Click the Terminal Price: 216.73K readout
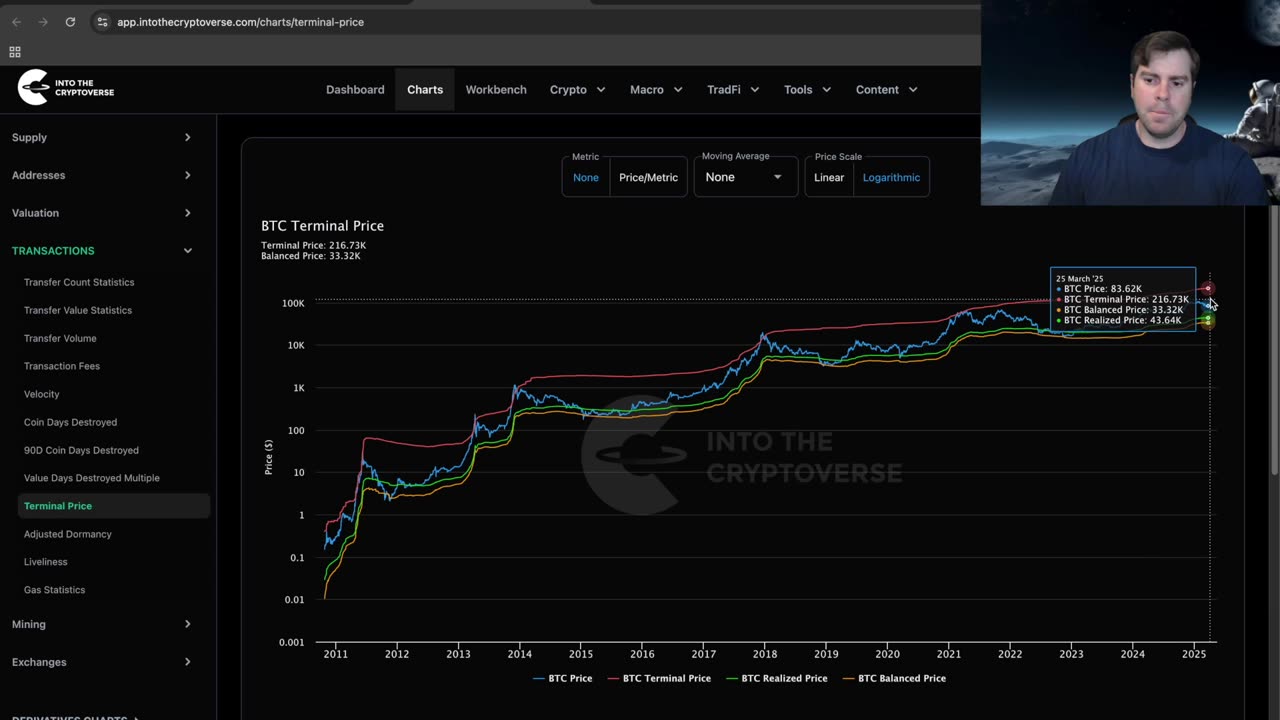This screenshot has height=720, width=1280. [313, 246]
